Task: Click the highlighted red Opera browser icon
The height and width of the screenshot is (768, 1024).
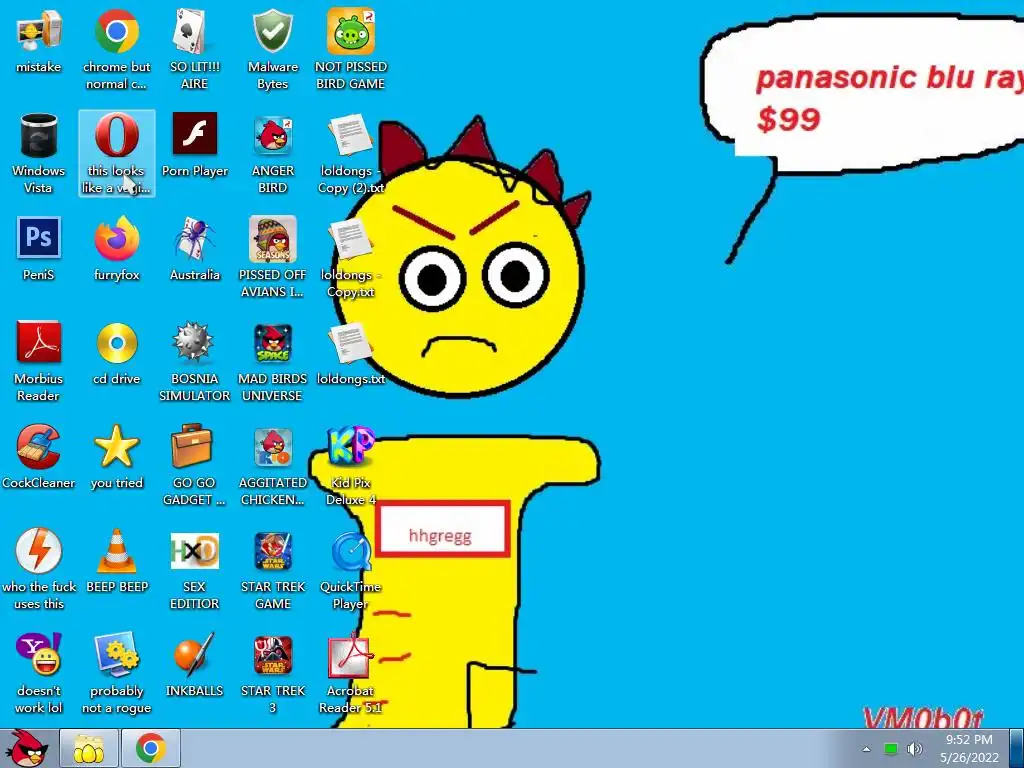Action: (x=116, y=136)
